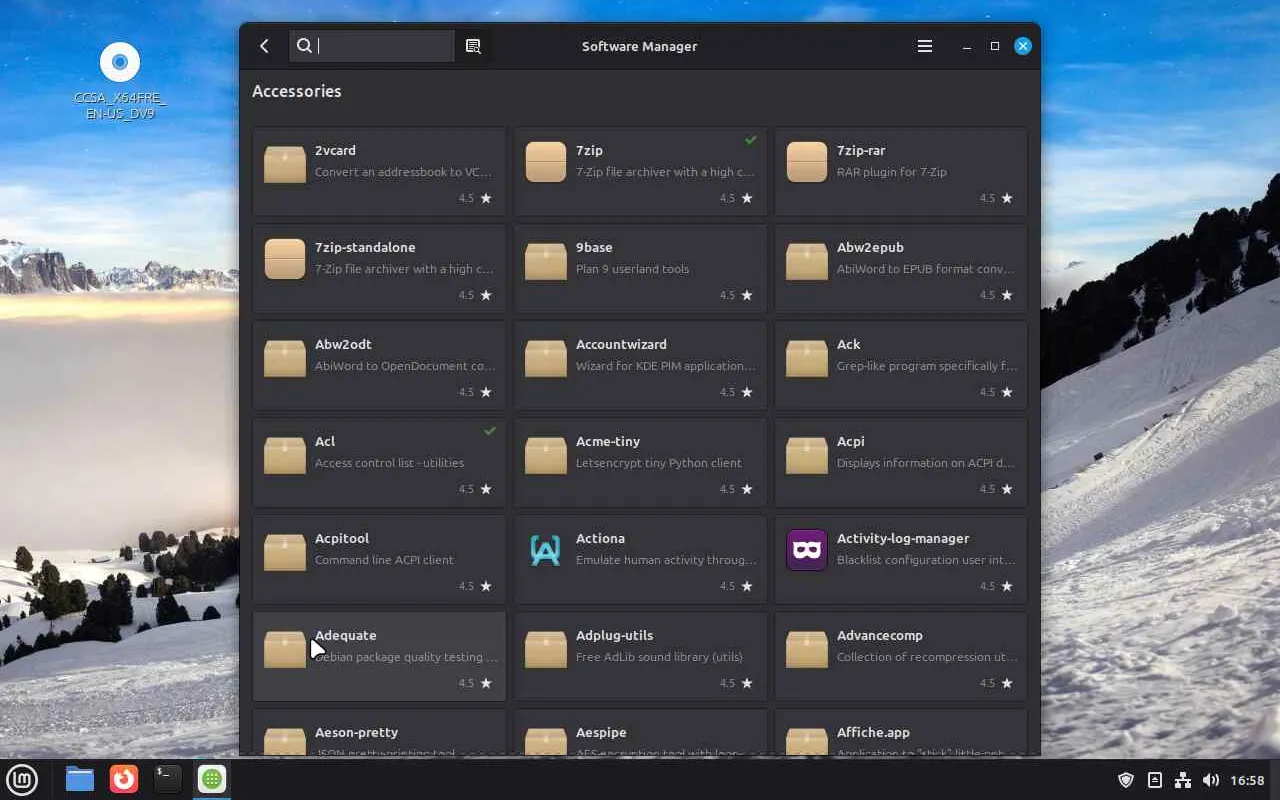Click the Affiche.app title
The image size is (1280, 800).
point(873,732)
